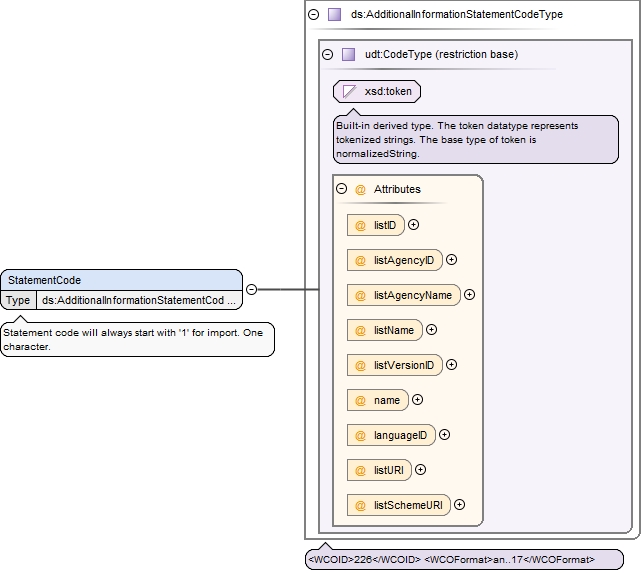
Task: Click the @ icon of listAgencyID
Action: 360,260
